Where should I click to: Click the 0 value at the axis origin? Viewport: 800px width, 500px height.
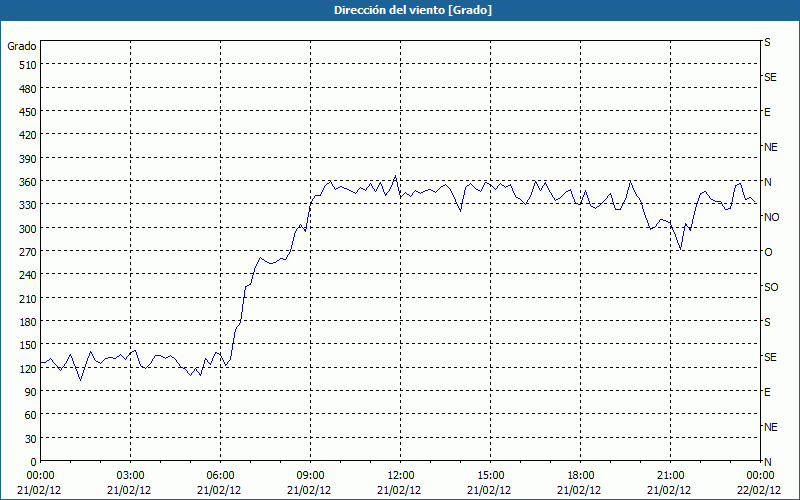click(34, 462)
